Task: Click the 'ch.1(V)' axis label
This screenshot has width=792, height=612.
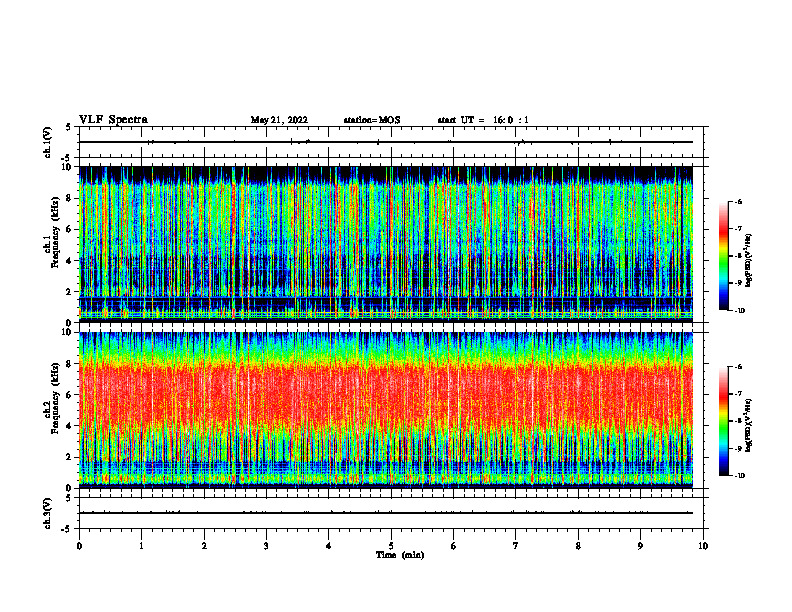Action: [x=48, y=142]
